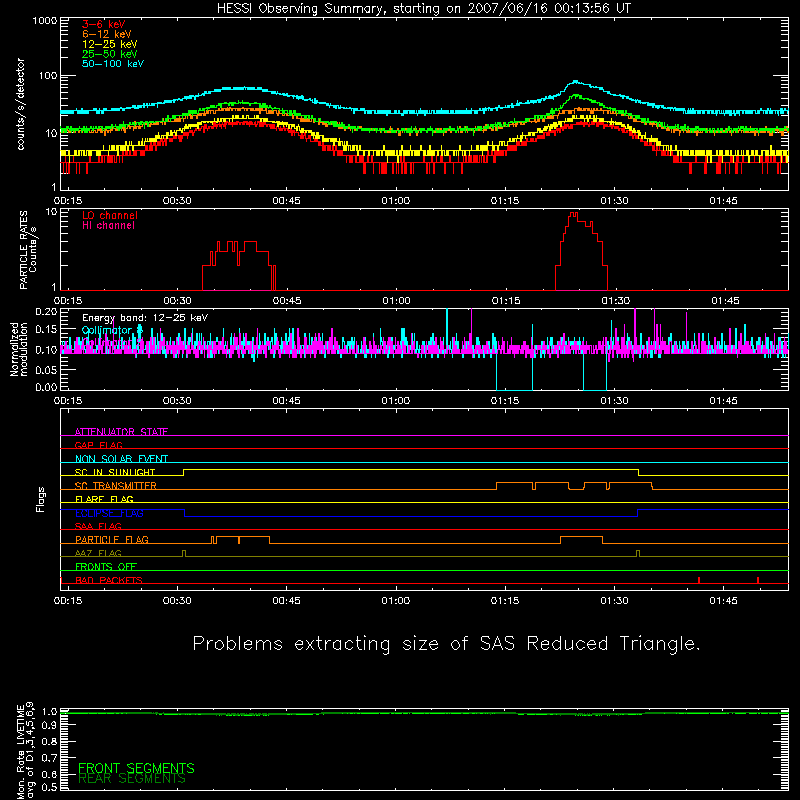800x800 pixels.
Task: Select the LO channel legend label
Action: click(x=110, y=215)
